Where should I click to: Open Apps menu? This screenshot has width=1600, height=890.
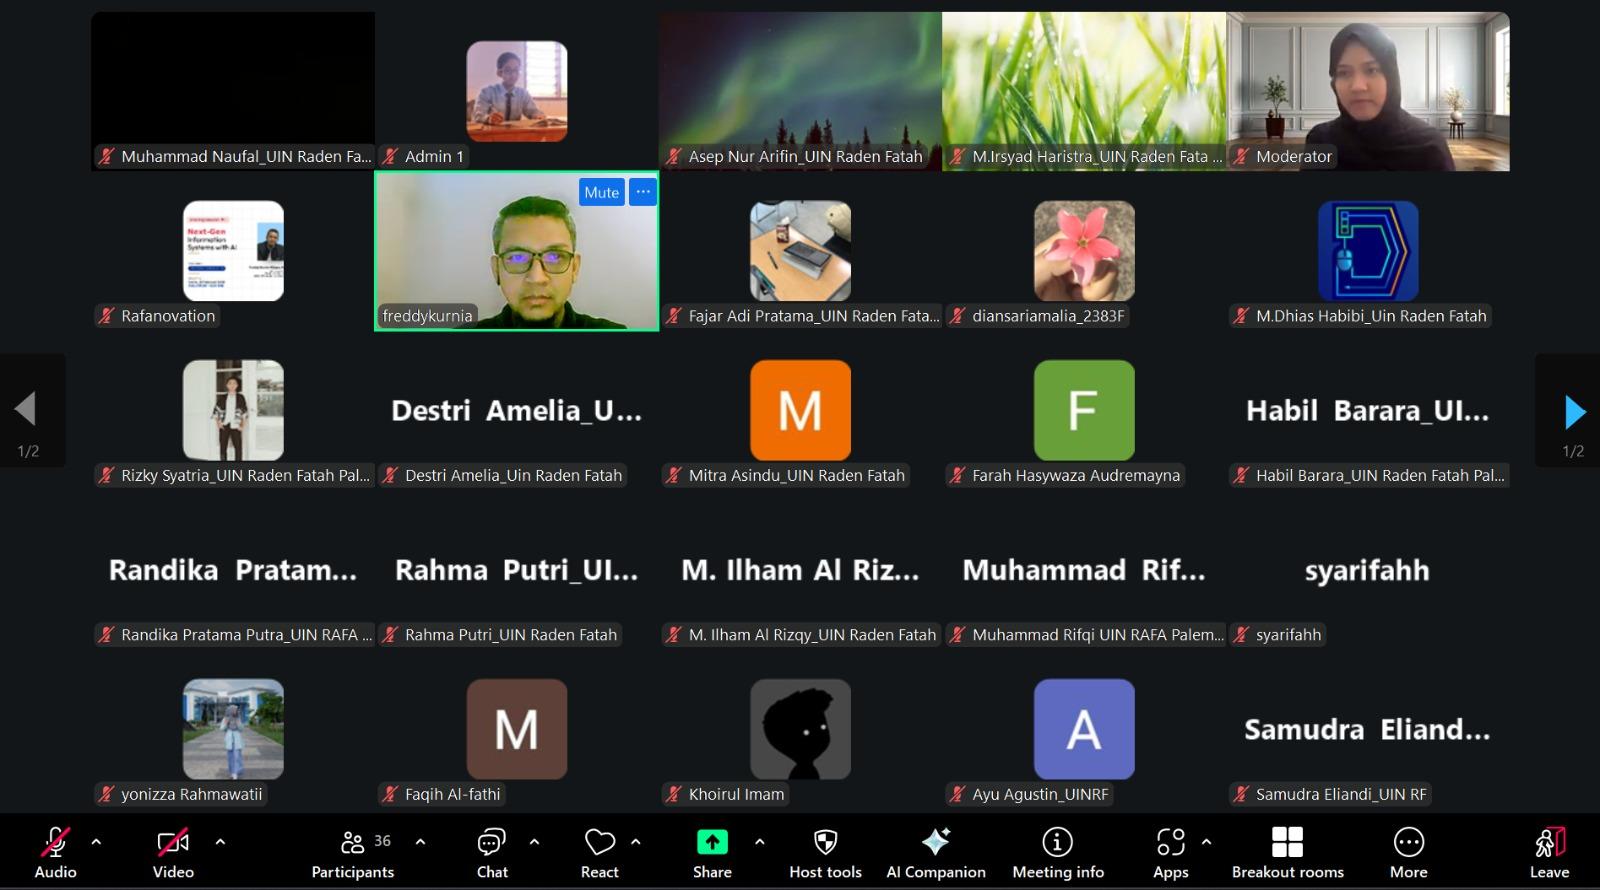click(1170, 852)
